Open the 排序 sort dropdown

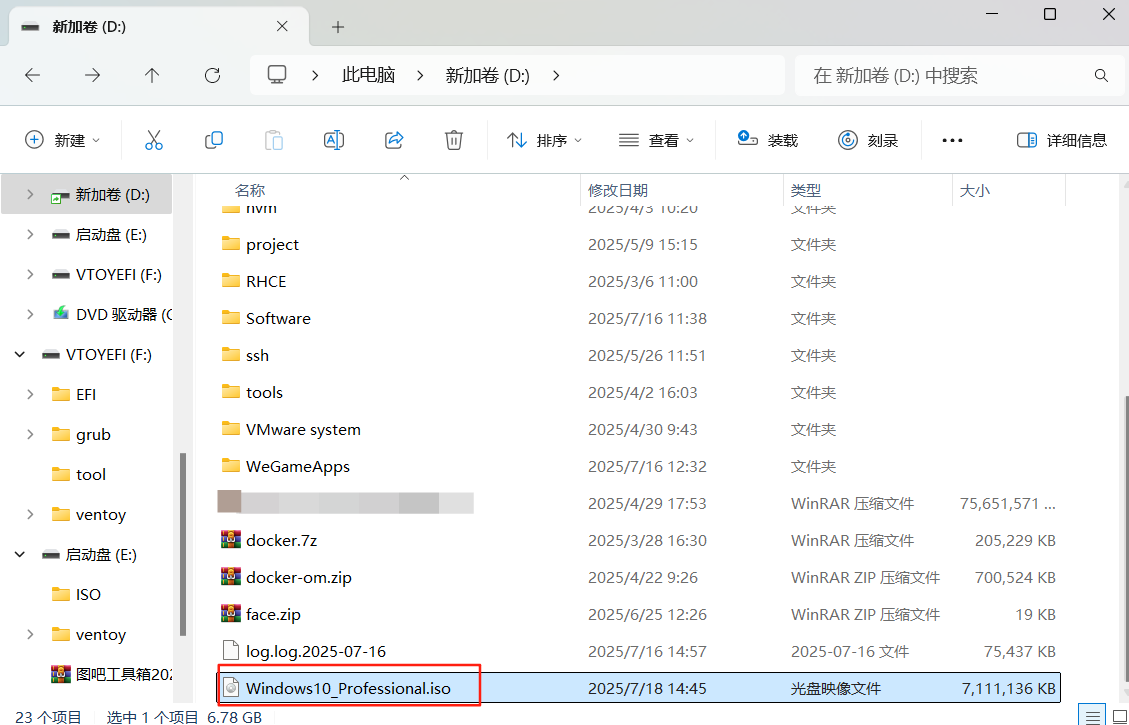click(x=544, y=140)
